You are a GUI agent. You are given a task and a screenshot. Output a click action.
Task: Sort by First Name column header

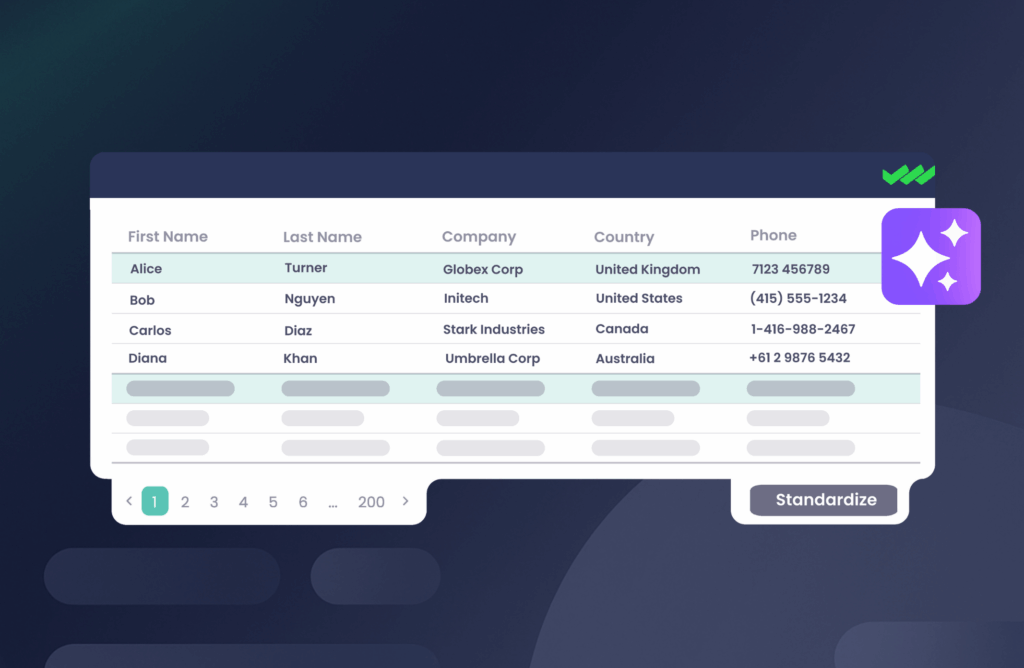coord(168,236)
